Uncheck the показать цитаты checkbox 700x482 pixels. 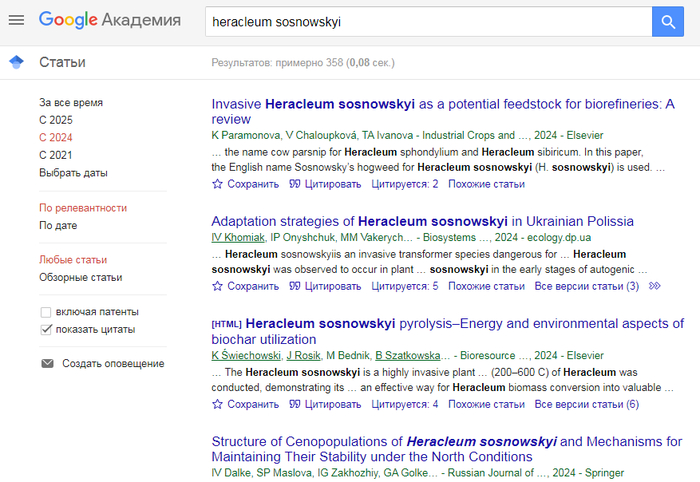[x=46, y=329]
